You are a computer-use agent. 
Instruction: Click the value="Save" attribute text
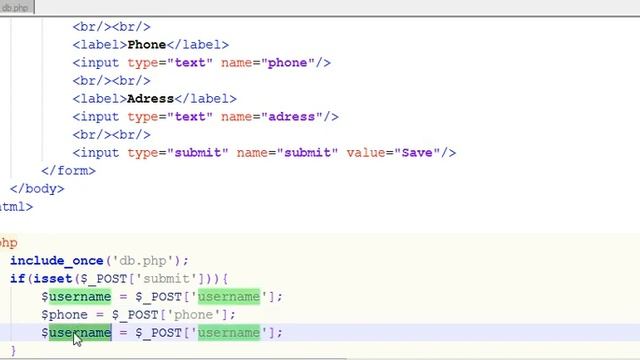click(x=393, y=153)
